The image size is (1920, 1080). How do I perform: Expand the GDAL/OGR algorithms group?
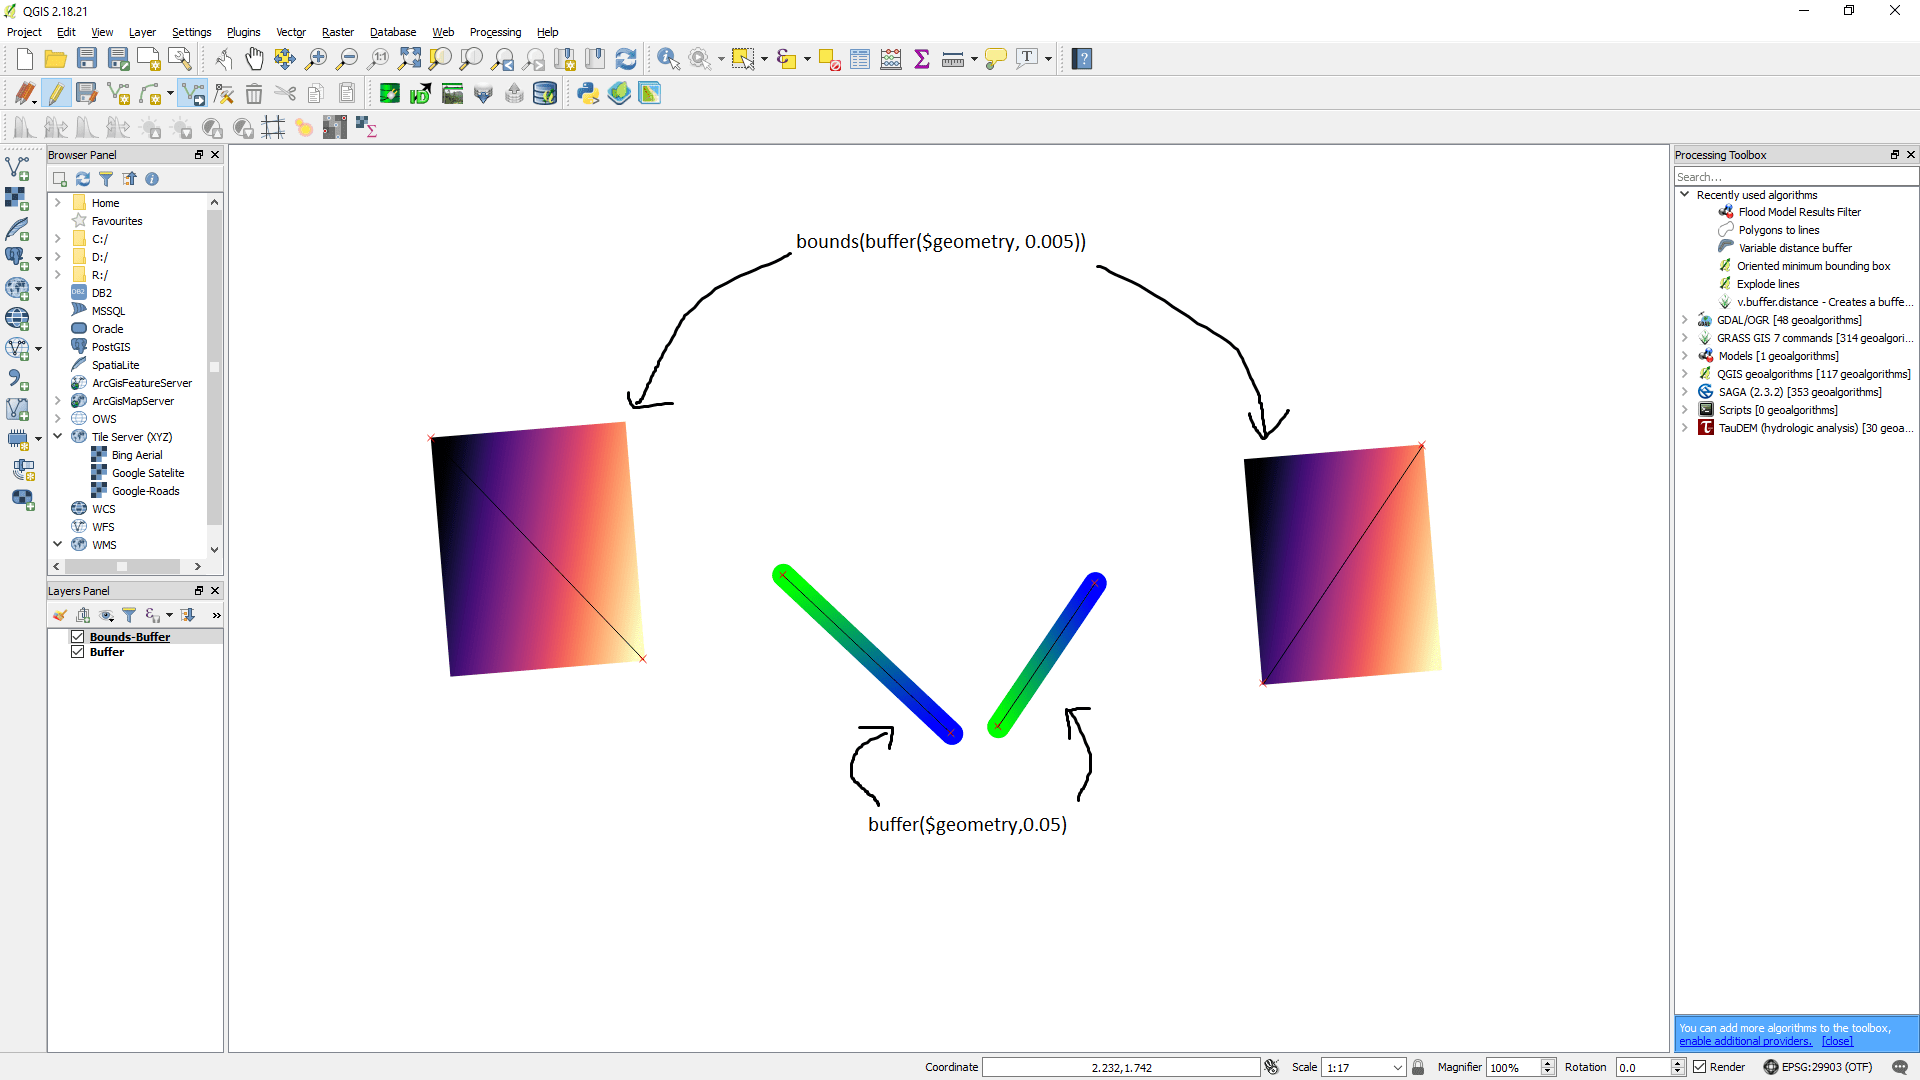[x=1686, y=320]
